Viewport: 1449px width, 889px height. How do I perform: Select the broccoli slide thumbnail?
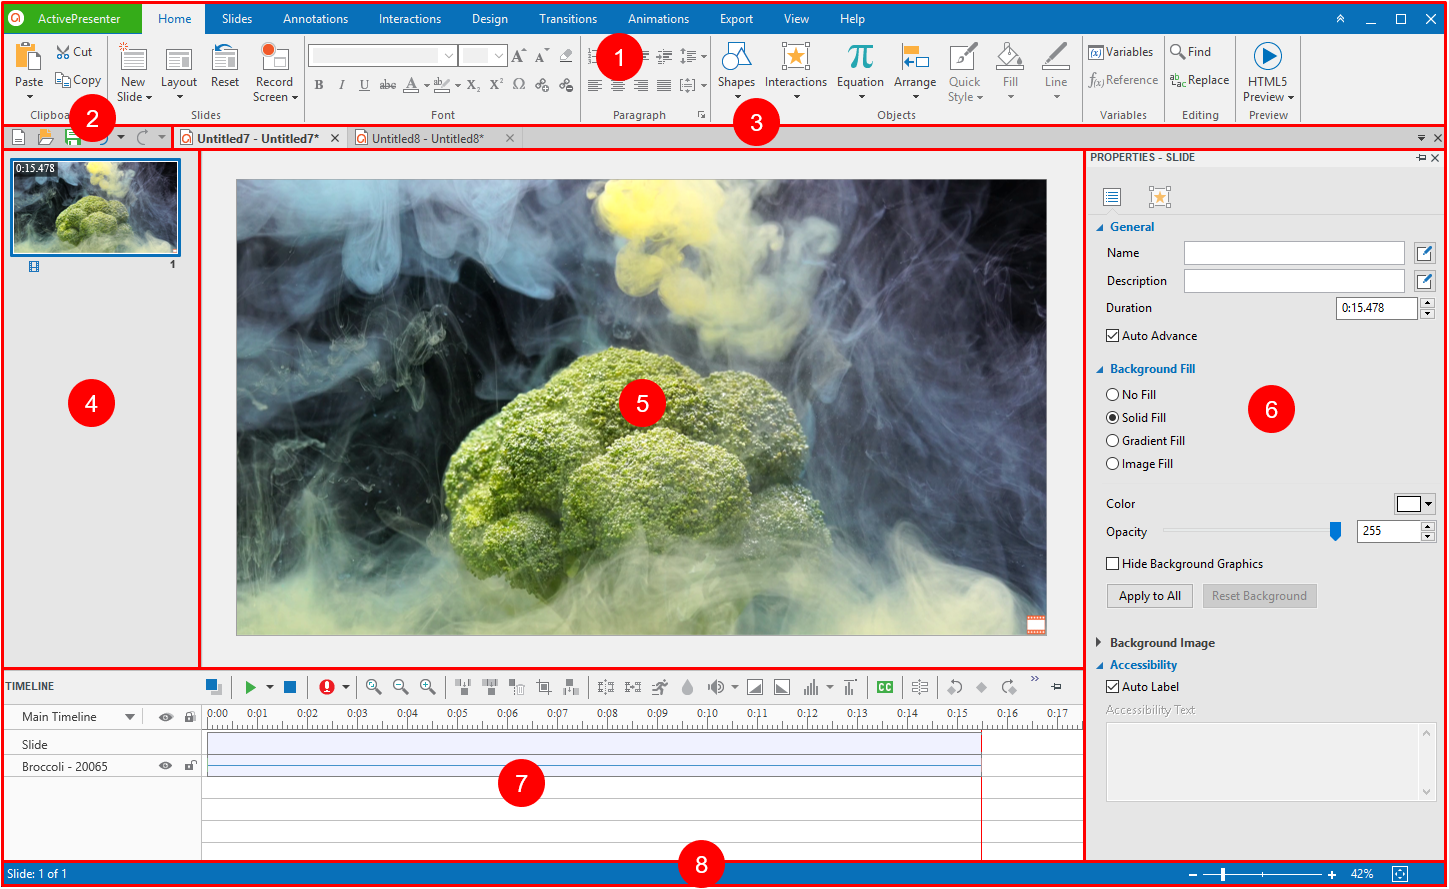point(96,207)
